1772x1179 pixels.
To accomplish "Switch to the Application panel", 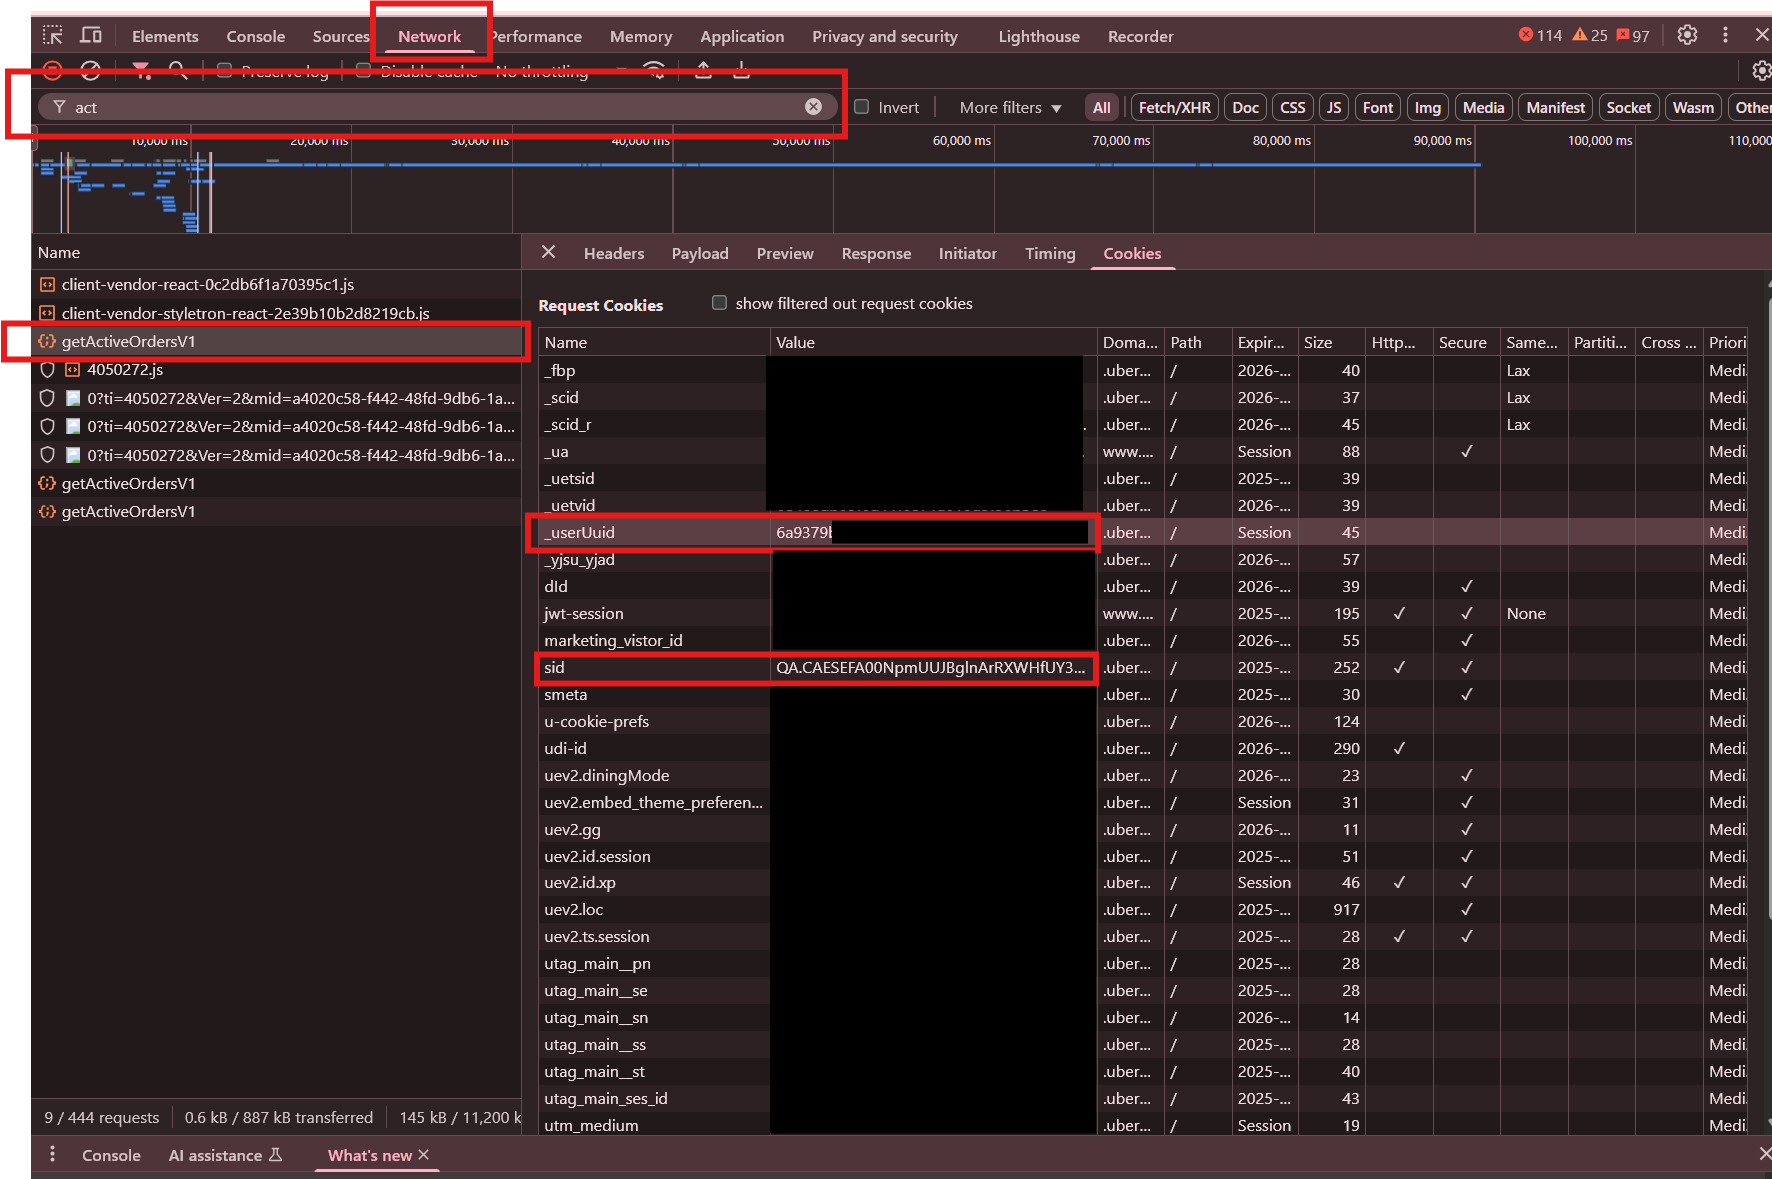I will coord(742,36).
